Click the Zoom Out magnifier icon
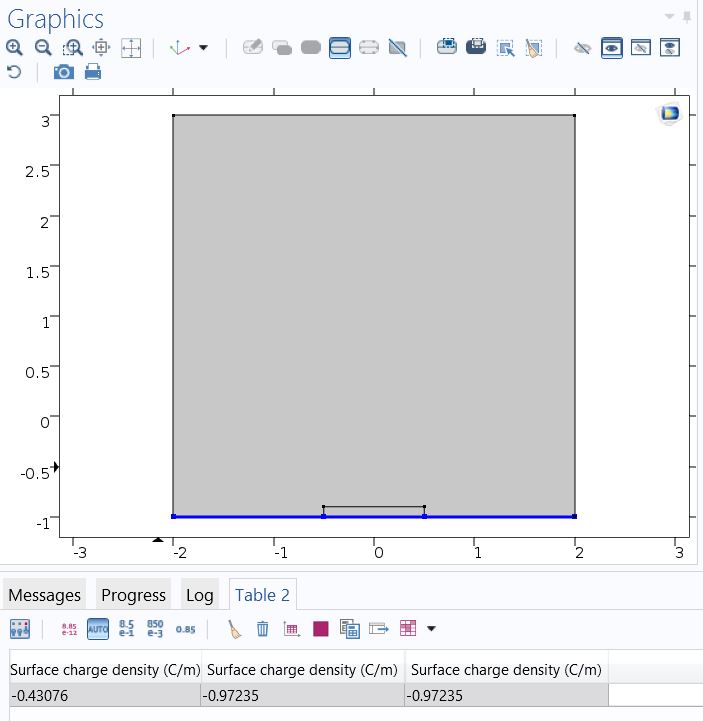703x721 pixels. point(43,47)
